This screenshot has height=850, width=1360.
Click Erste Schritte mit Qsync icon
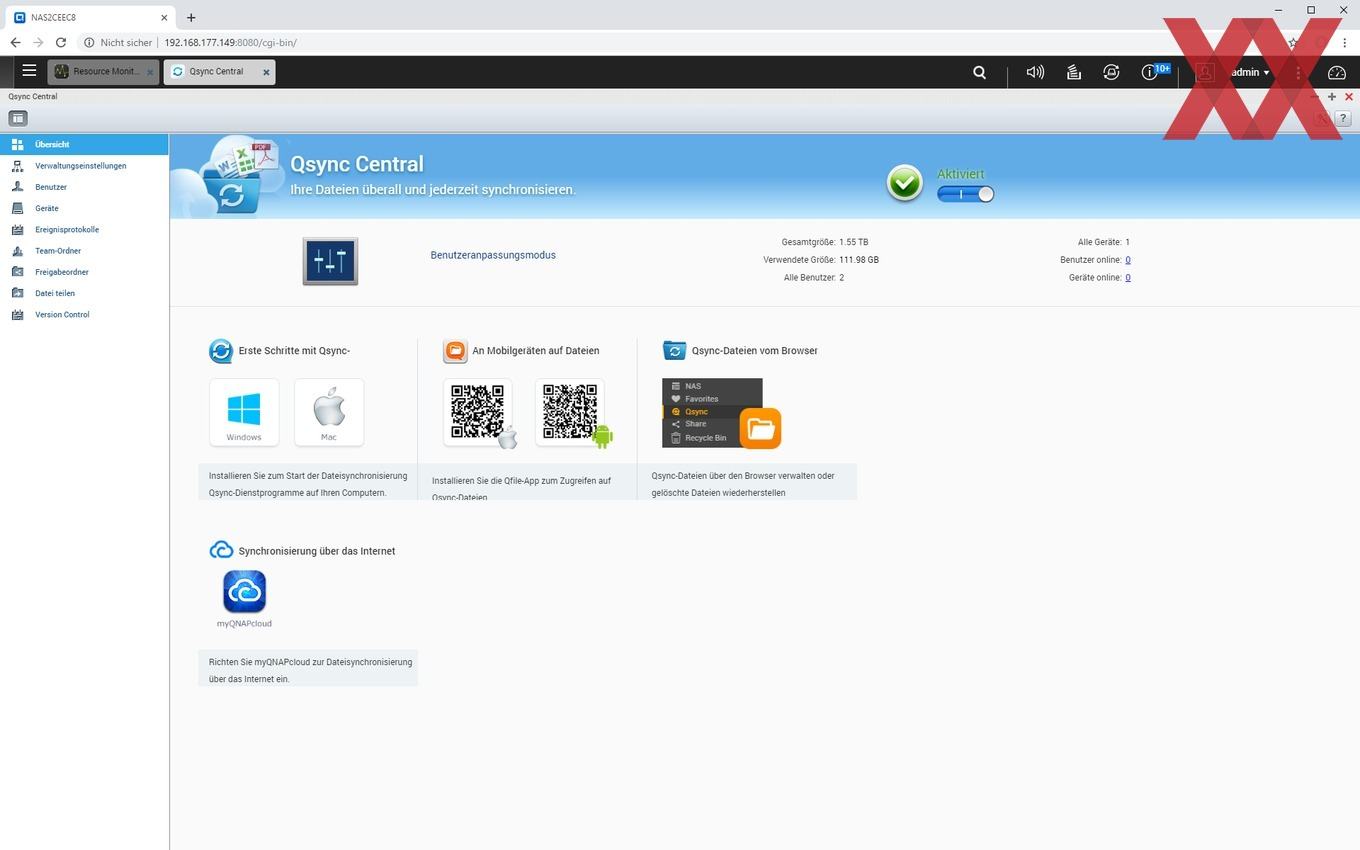coord(221,351)
